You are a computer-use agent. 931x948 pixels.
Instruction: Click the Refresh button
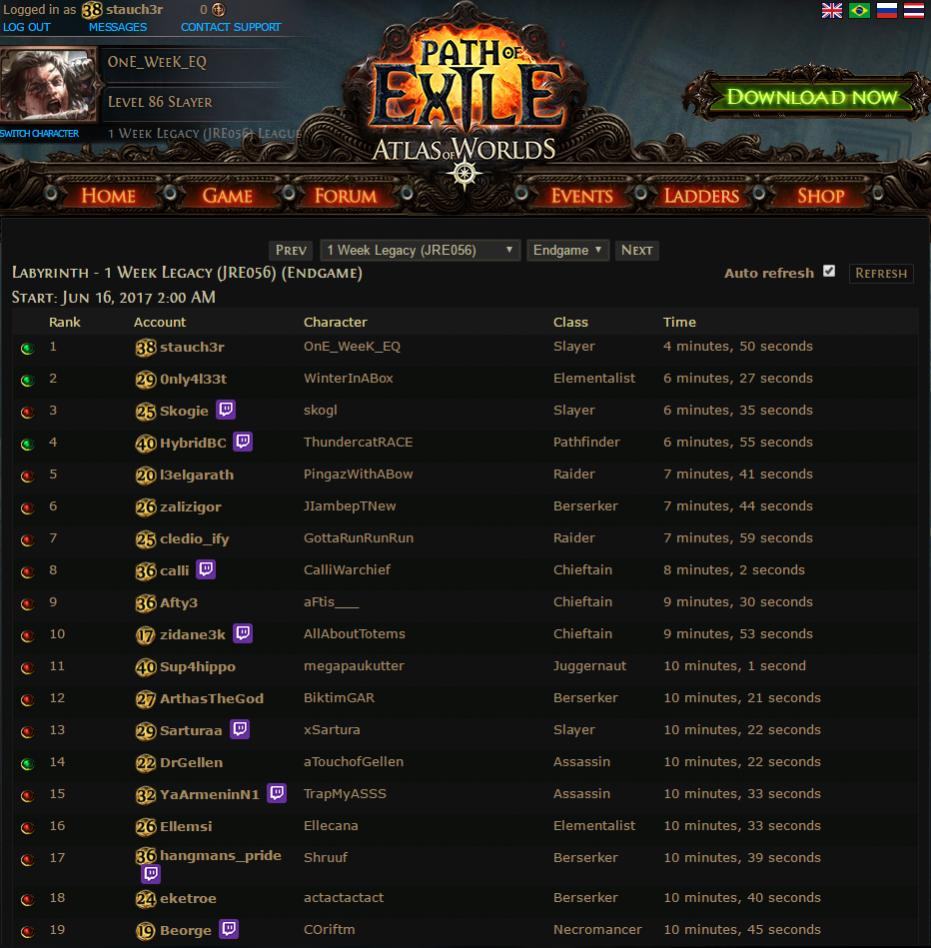(x=881, y=273)
